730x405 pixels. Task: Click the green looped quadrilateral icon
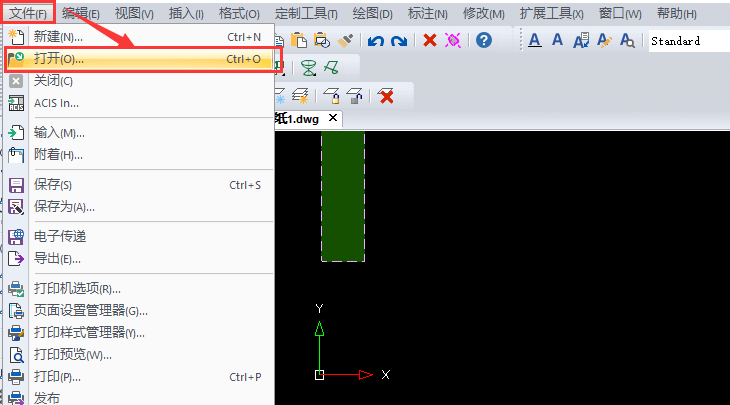tap(331, 68)
